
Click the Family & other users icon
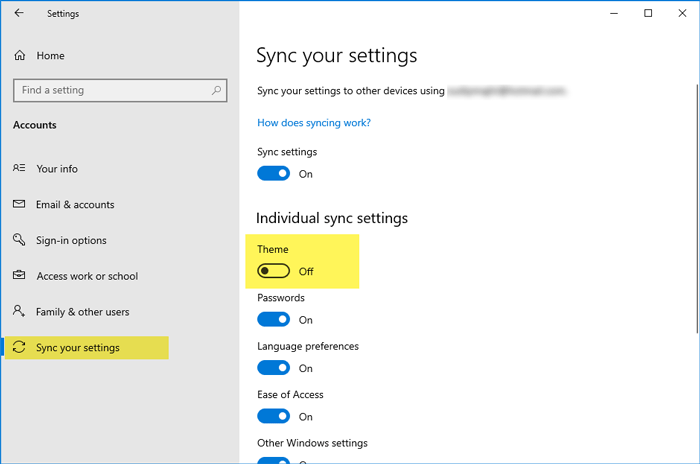coord(20,312)
